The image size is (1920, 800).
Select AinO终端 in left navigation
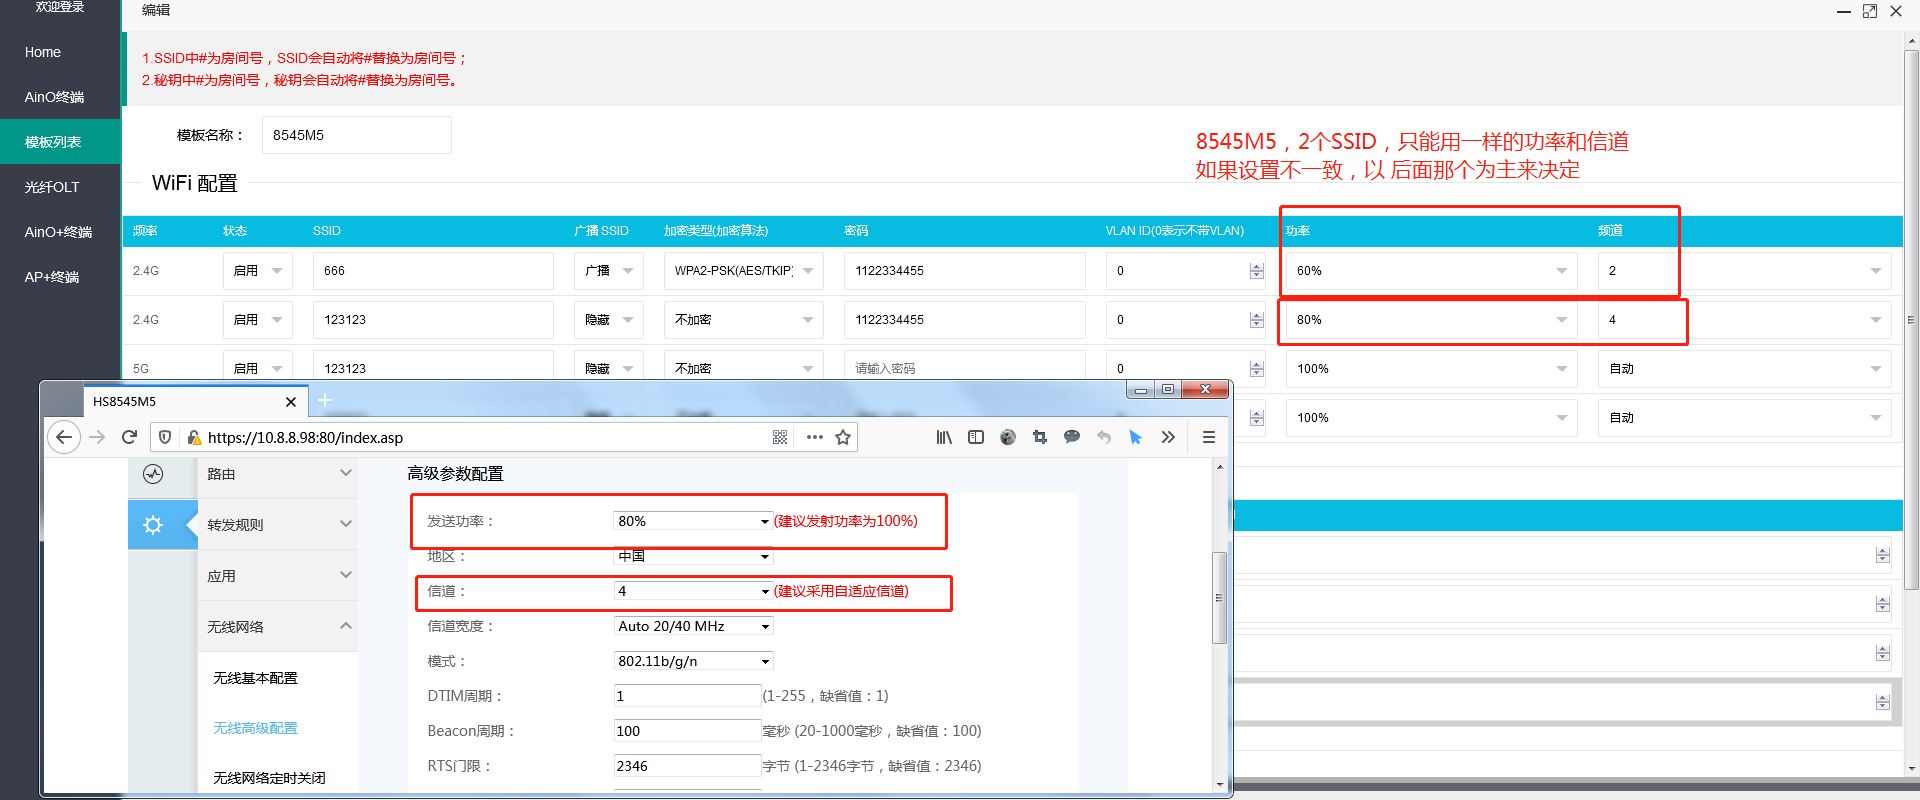pos(55,97)
